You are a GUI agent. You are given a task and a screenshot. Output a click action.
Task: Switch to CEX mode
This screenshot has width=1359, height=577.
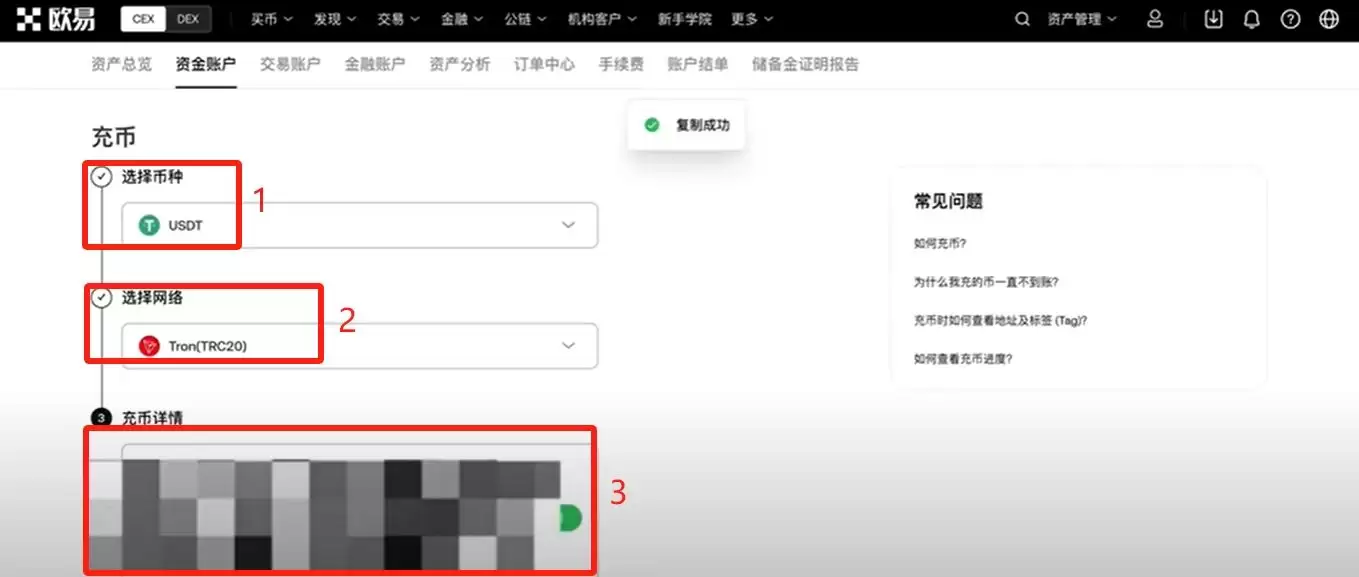[141, 17]
